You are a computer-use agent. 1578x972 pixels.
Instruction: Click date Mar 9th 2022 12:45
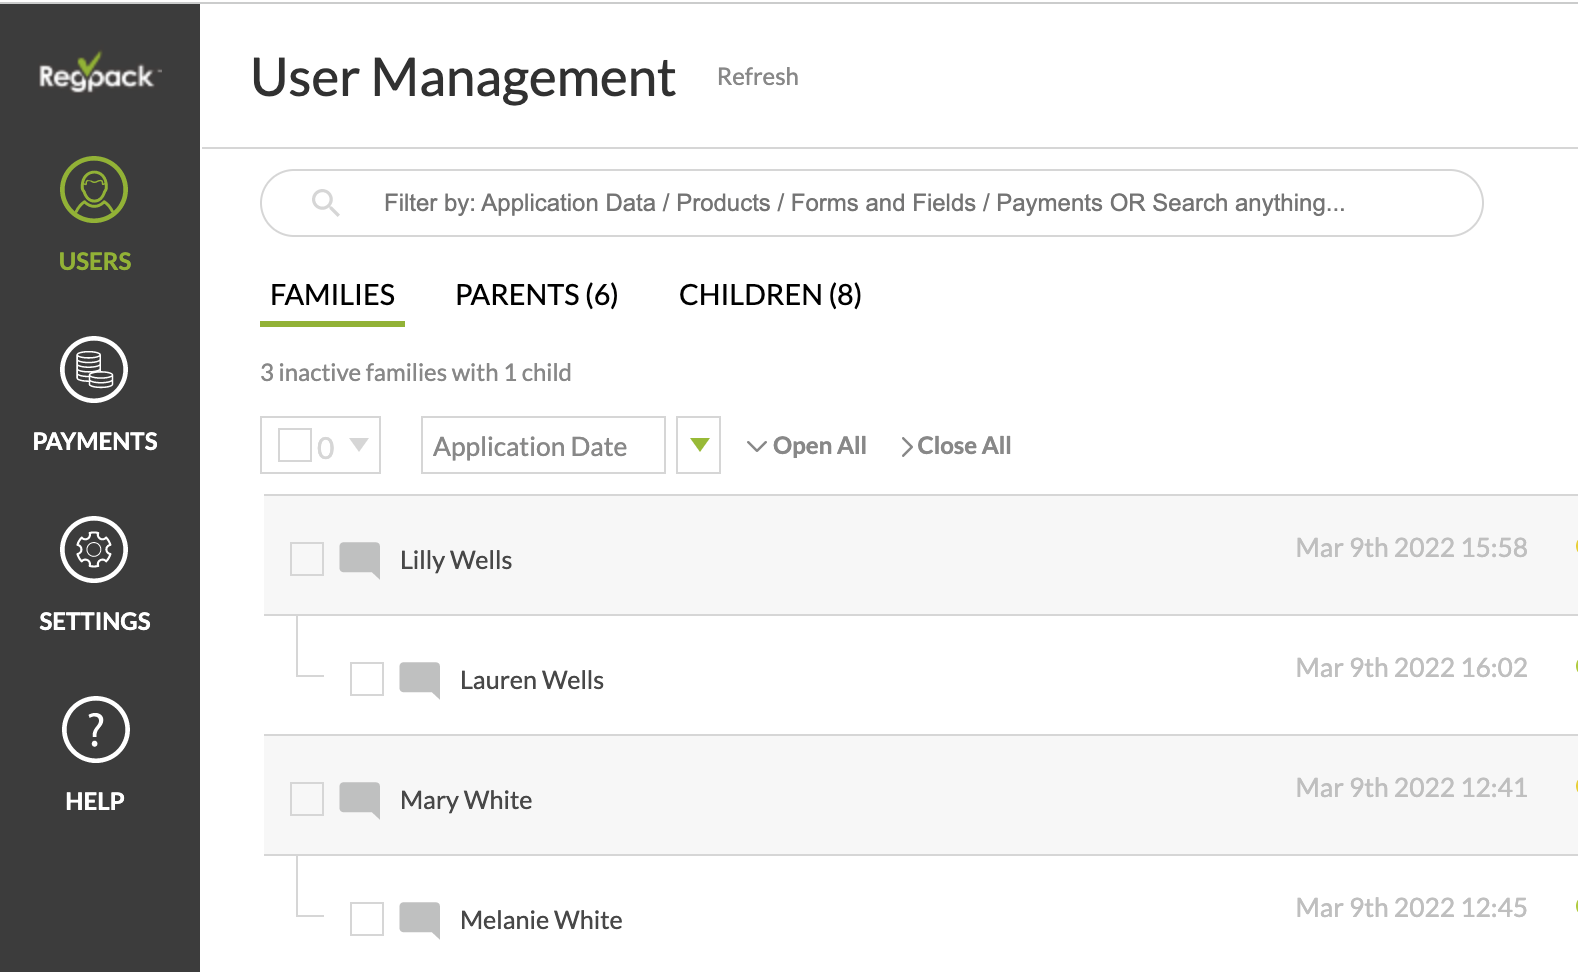pyautogui.click(x=1411, y=908)
